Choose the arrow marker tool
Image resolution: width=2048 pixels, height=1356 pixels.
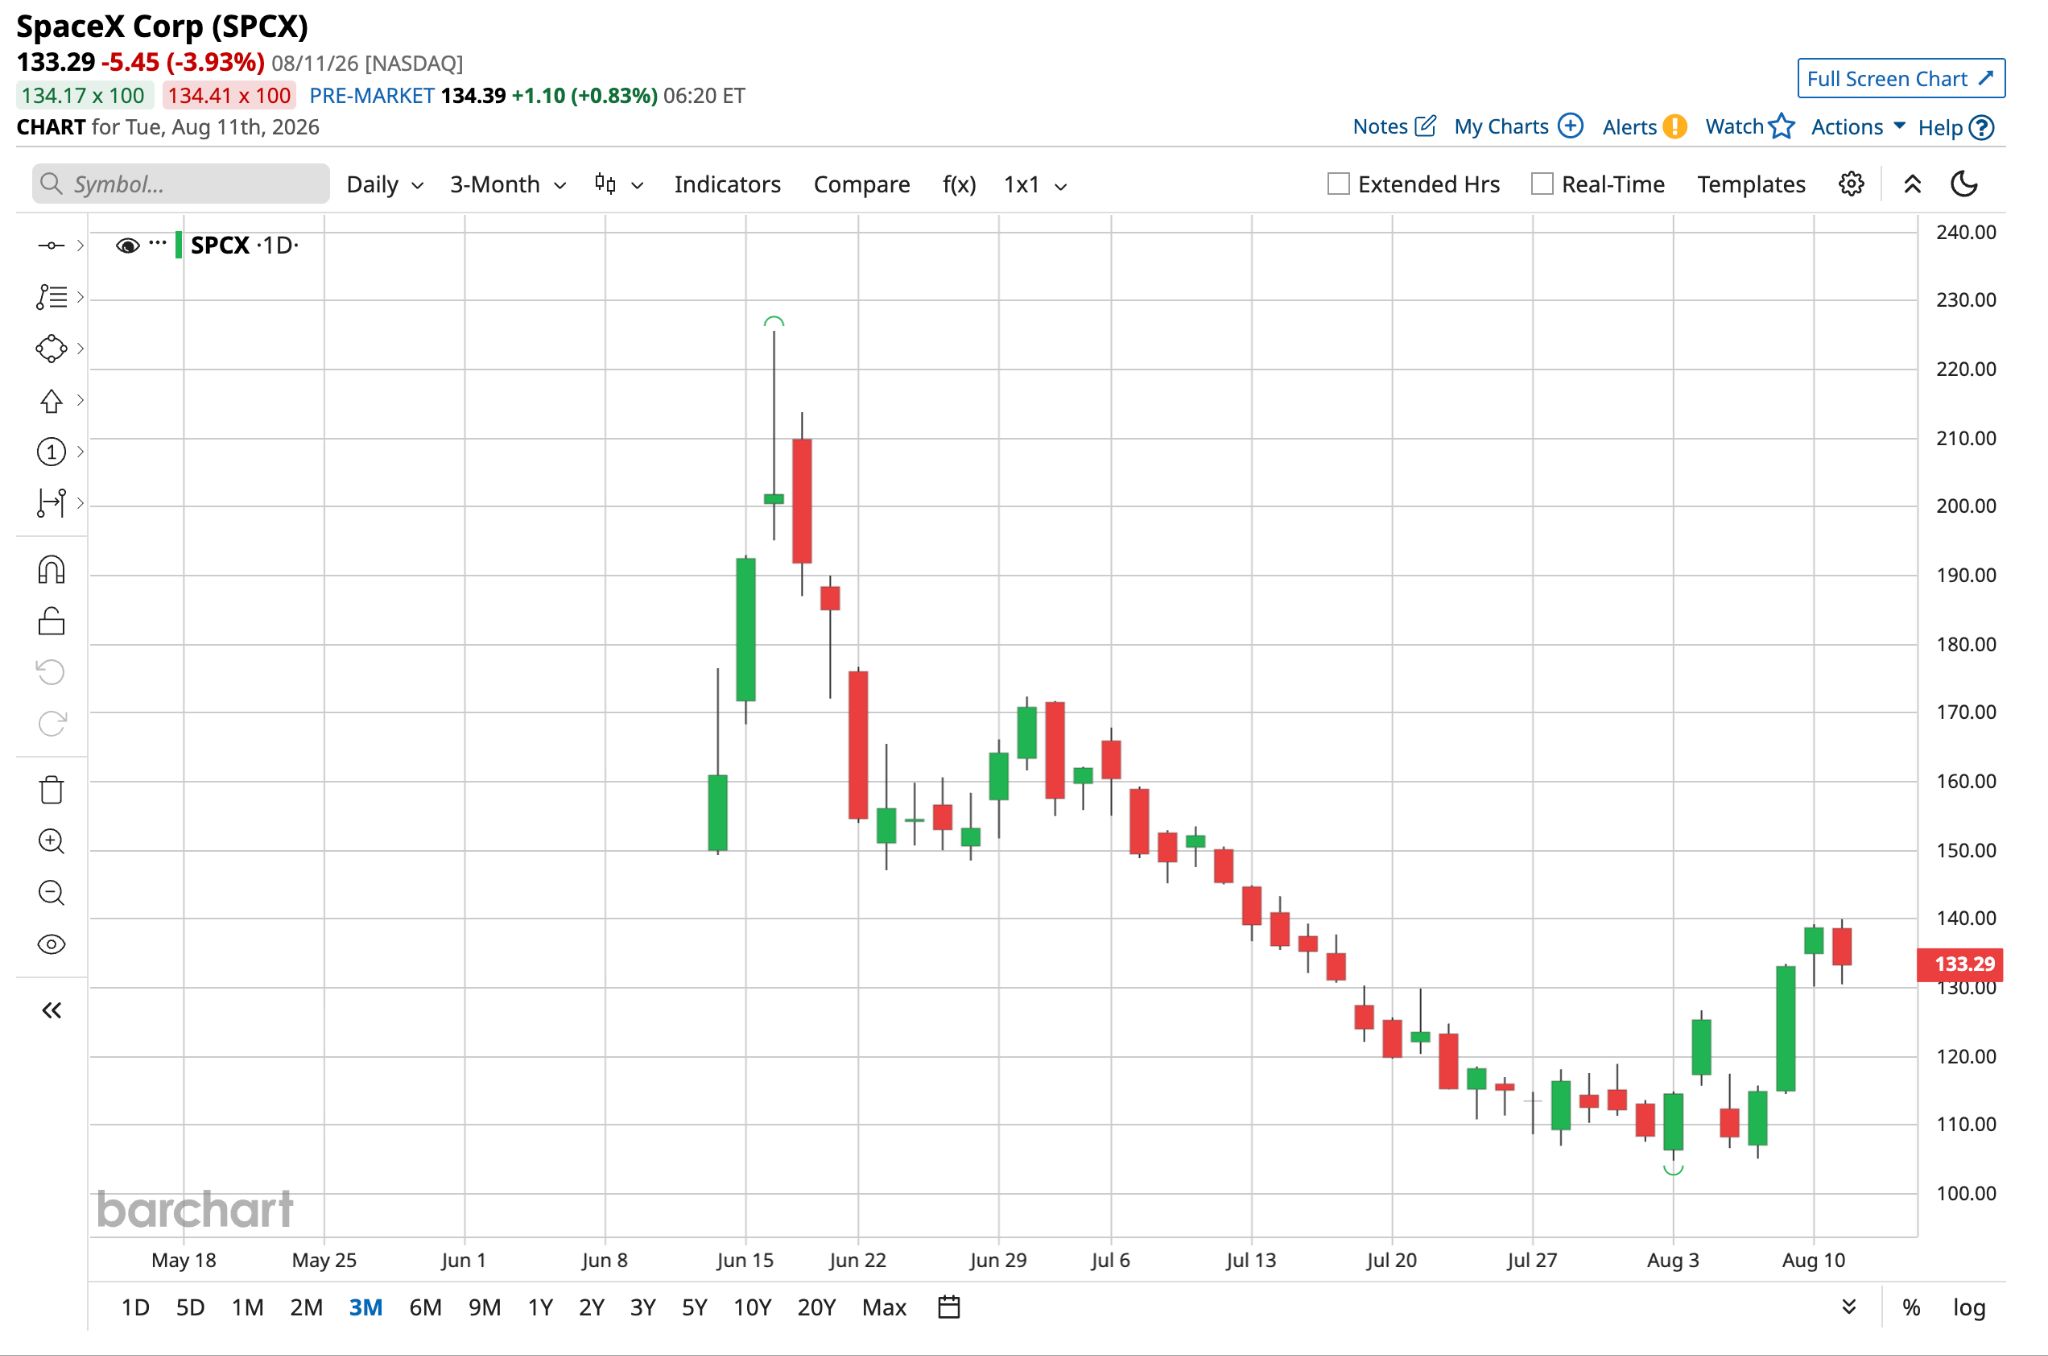point(51,400)
